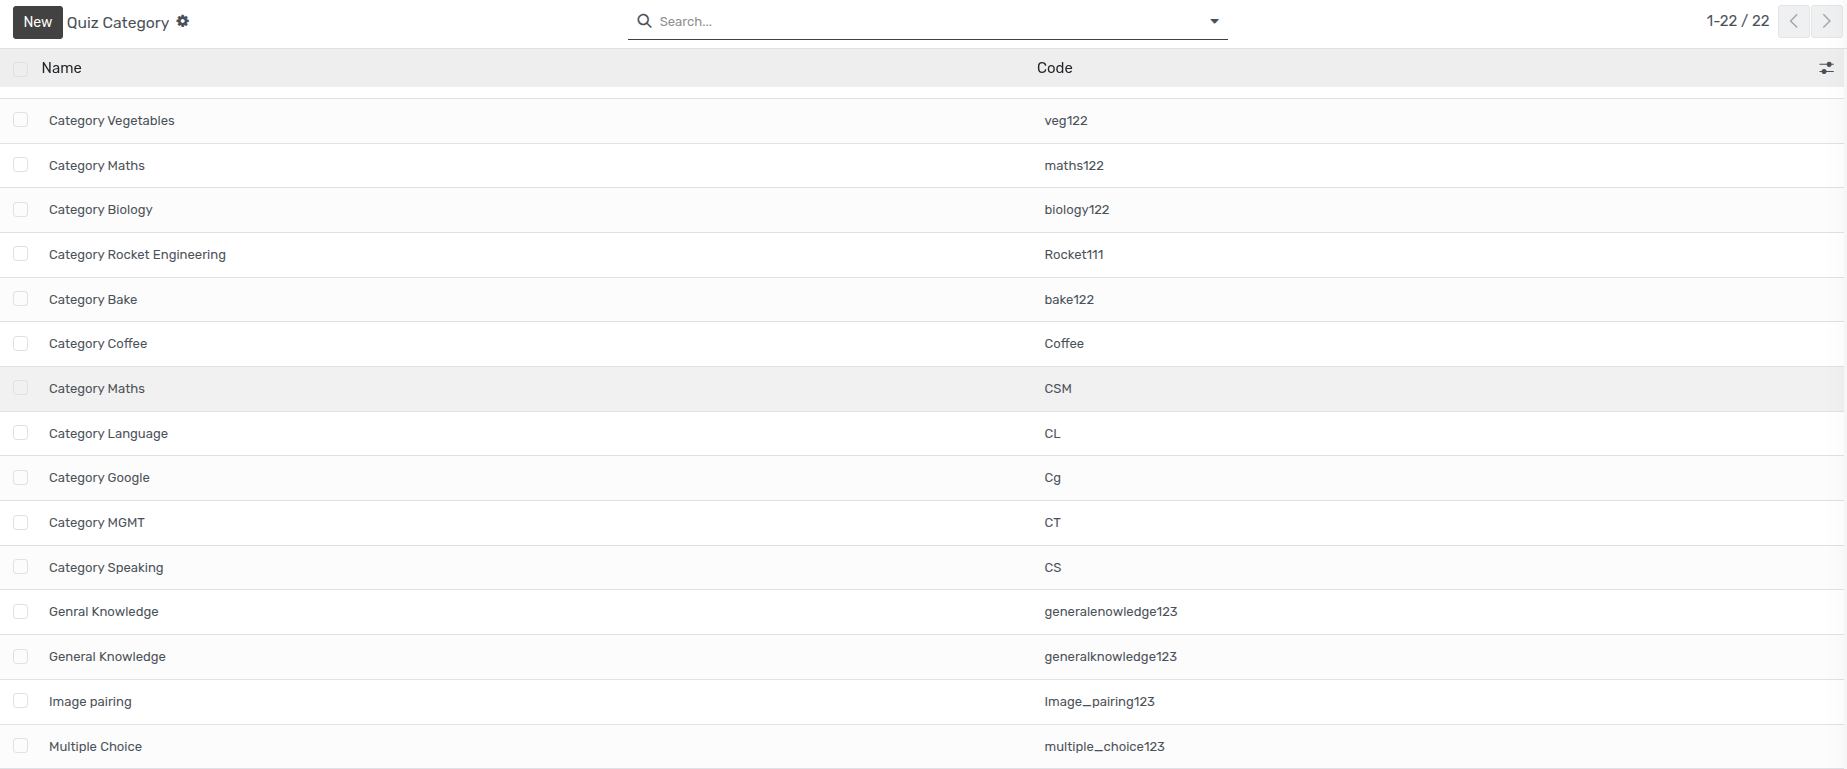
Task: Select all records with header checkbox
Action: click(x=20, y=68)
